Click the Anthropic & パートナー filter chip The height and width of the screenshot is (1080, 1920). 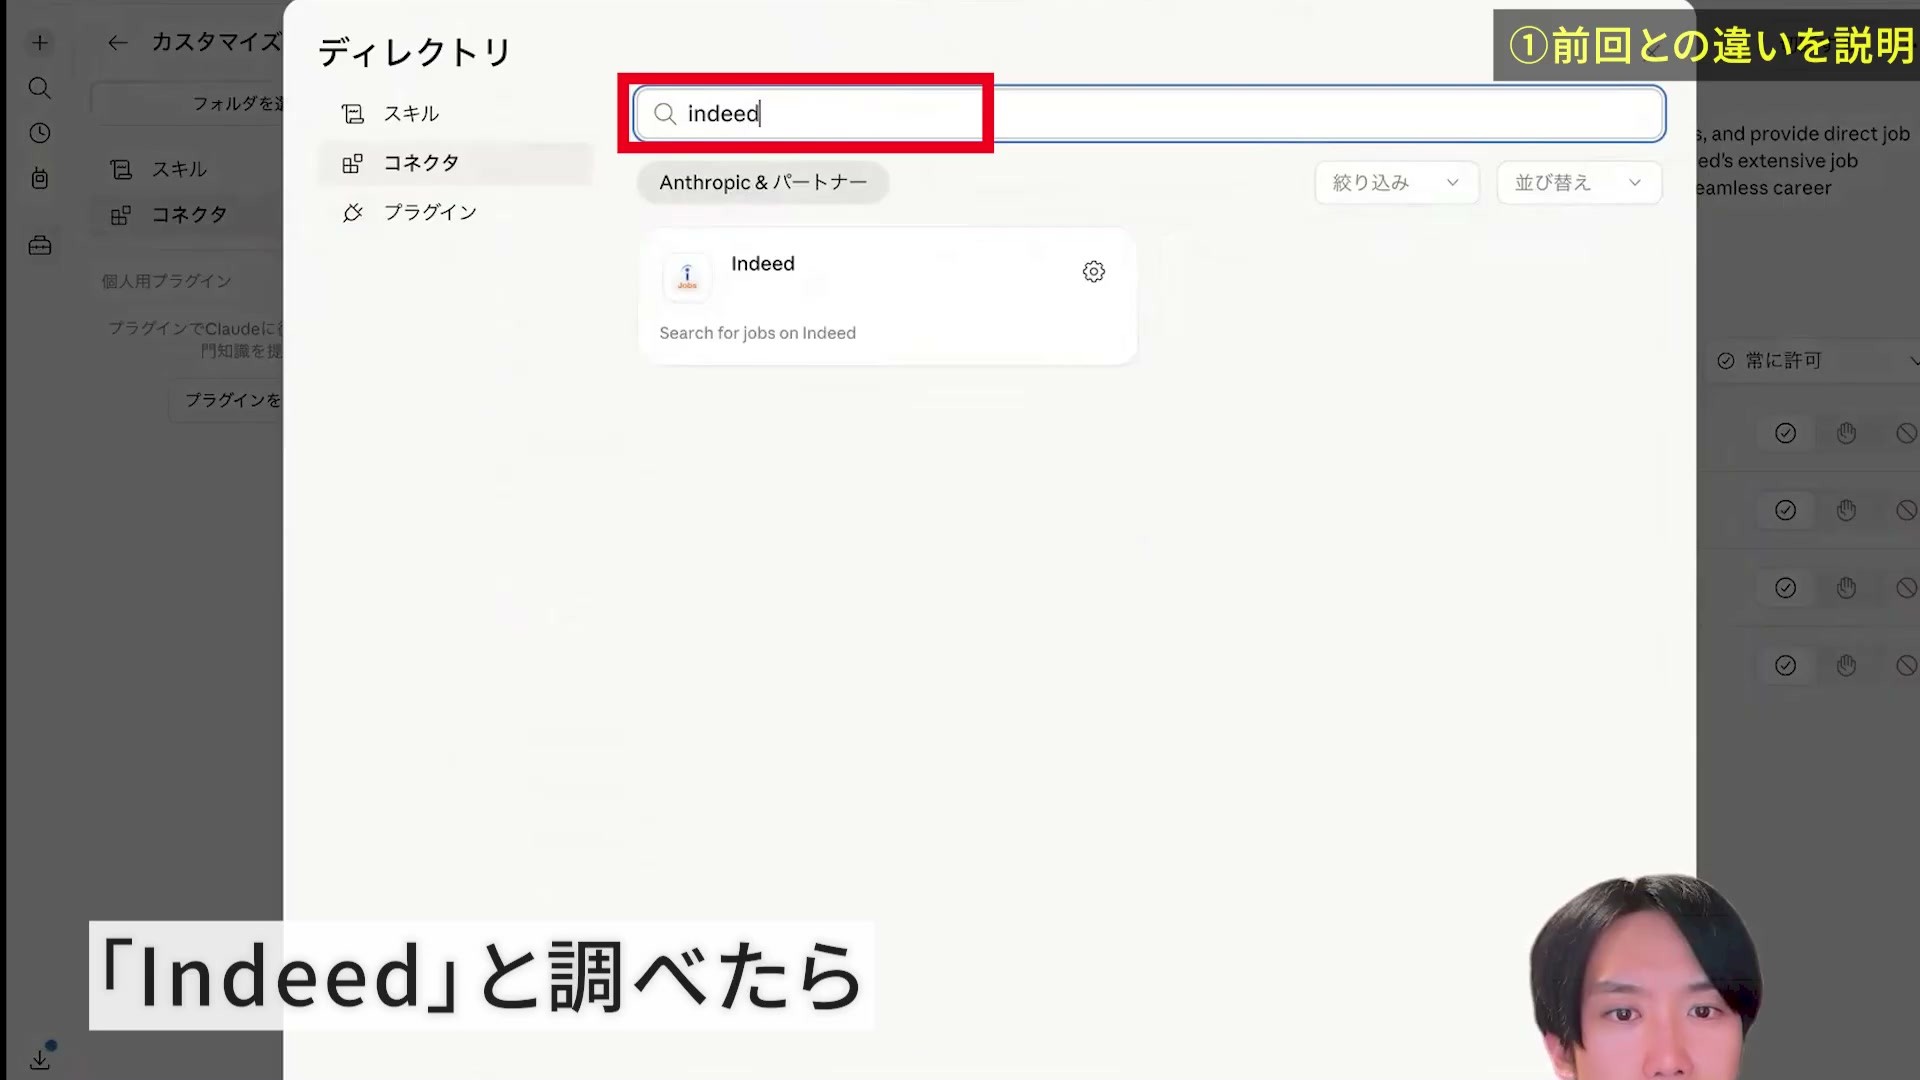[x=763, y=183]
